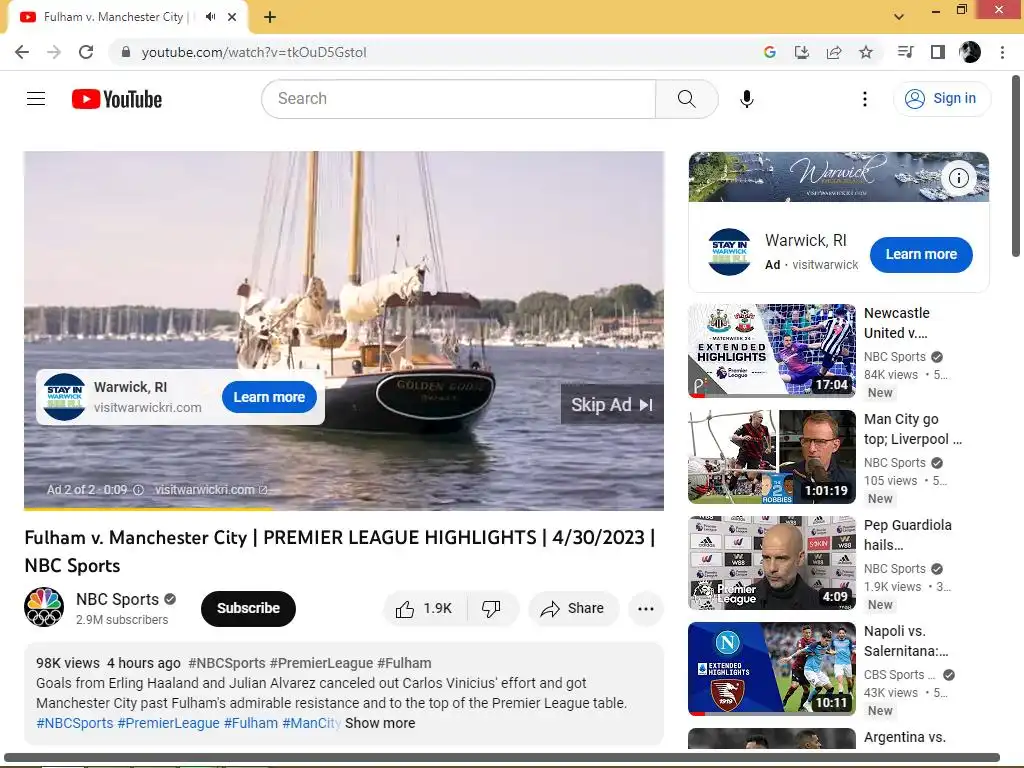This screenshot has width=1024, height=768.
Task: Mute the tab via the speaker icon
Action: 210,17
